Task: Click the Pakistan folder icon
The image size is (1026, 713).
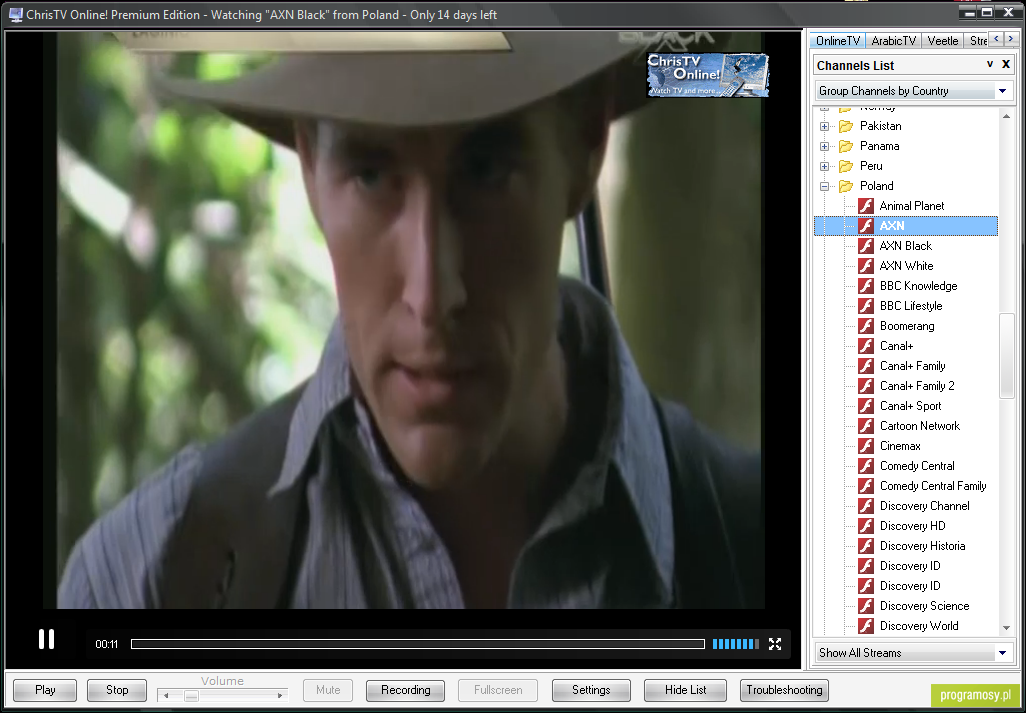Action: pyautogui.click(x=846, y=126)
